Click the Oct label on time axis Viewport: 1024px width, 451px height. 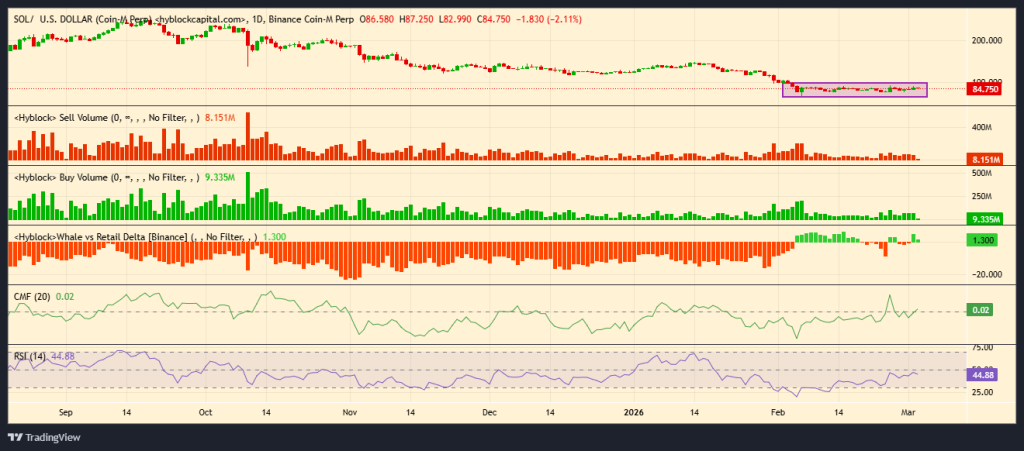pyautogui.click(x=205, y=411)
